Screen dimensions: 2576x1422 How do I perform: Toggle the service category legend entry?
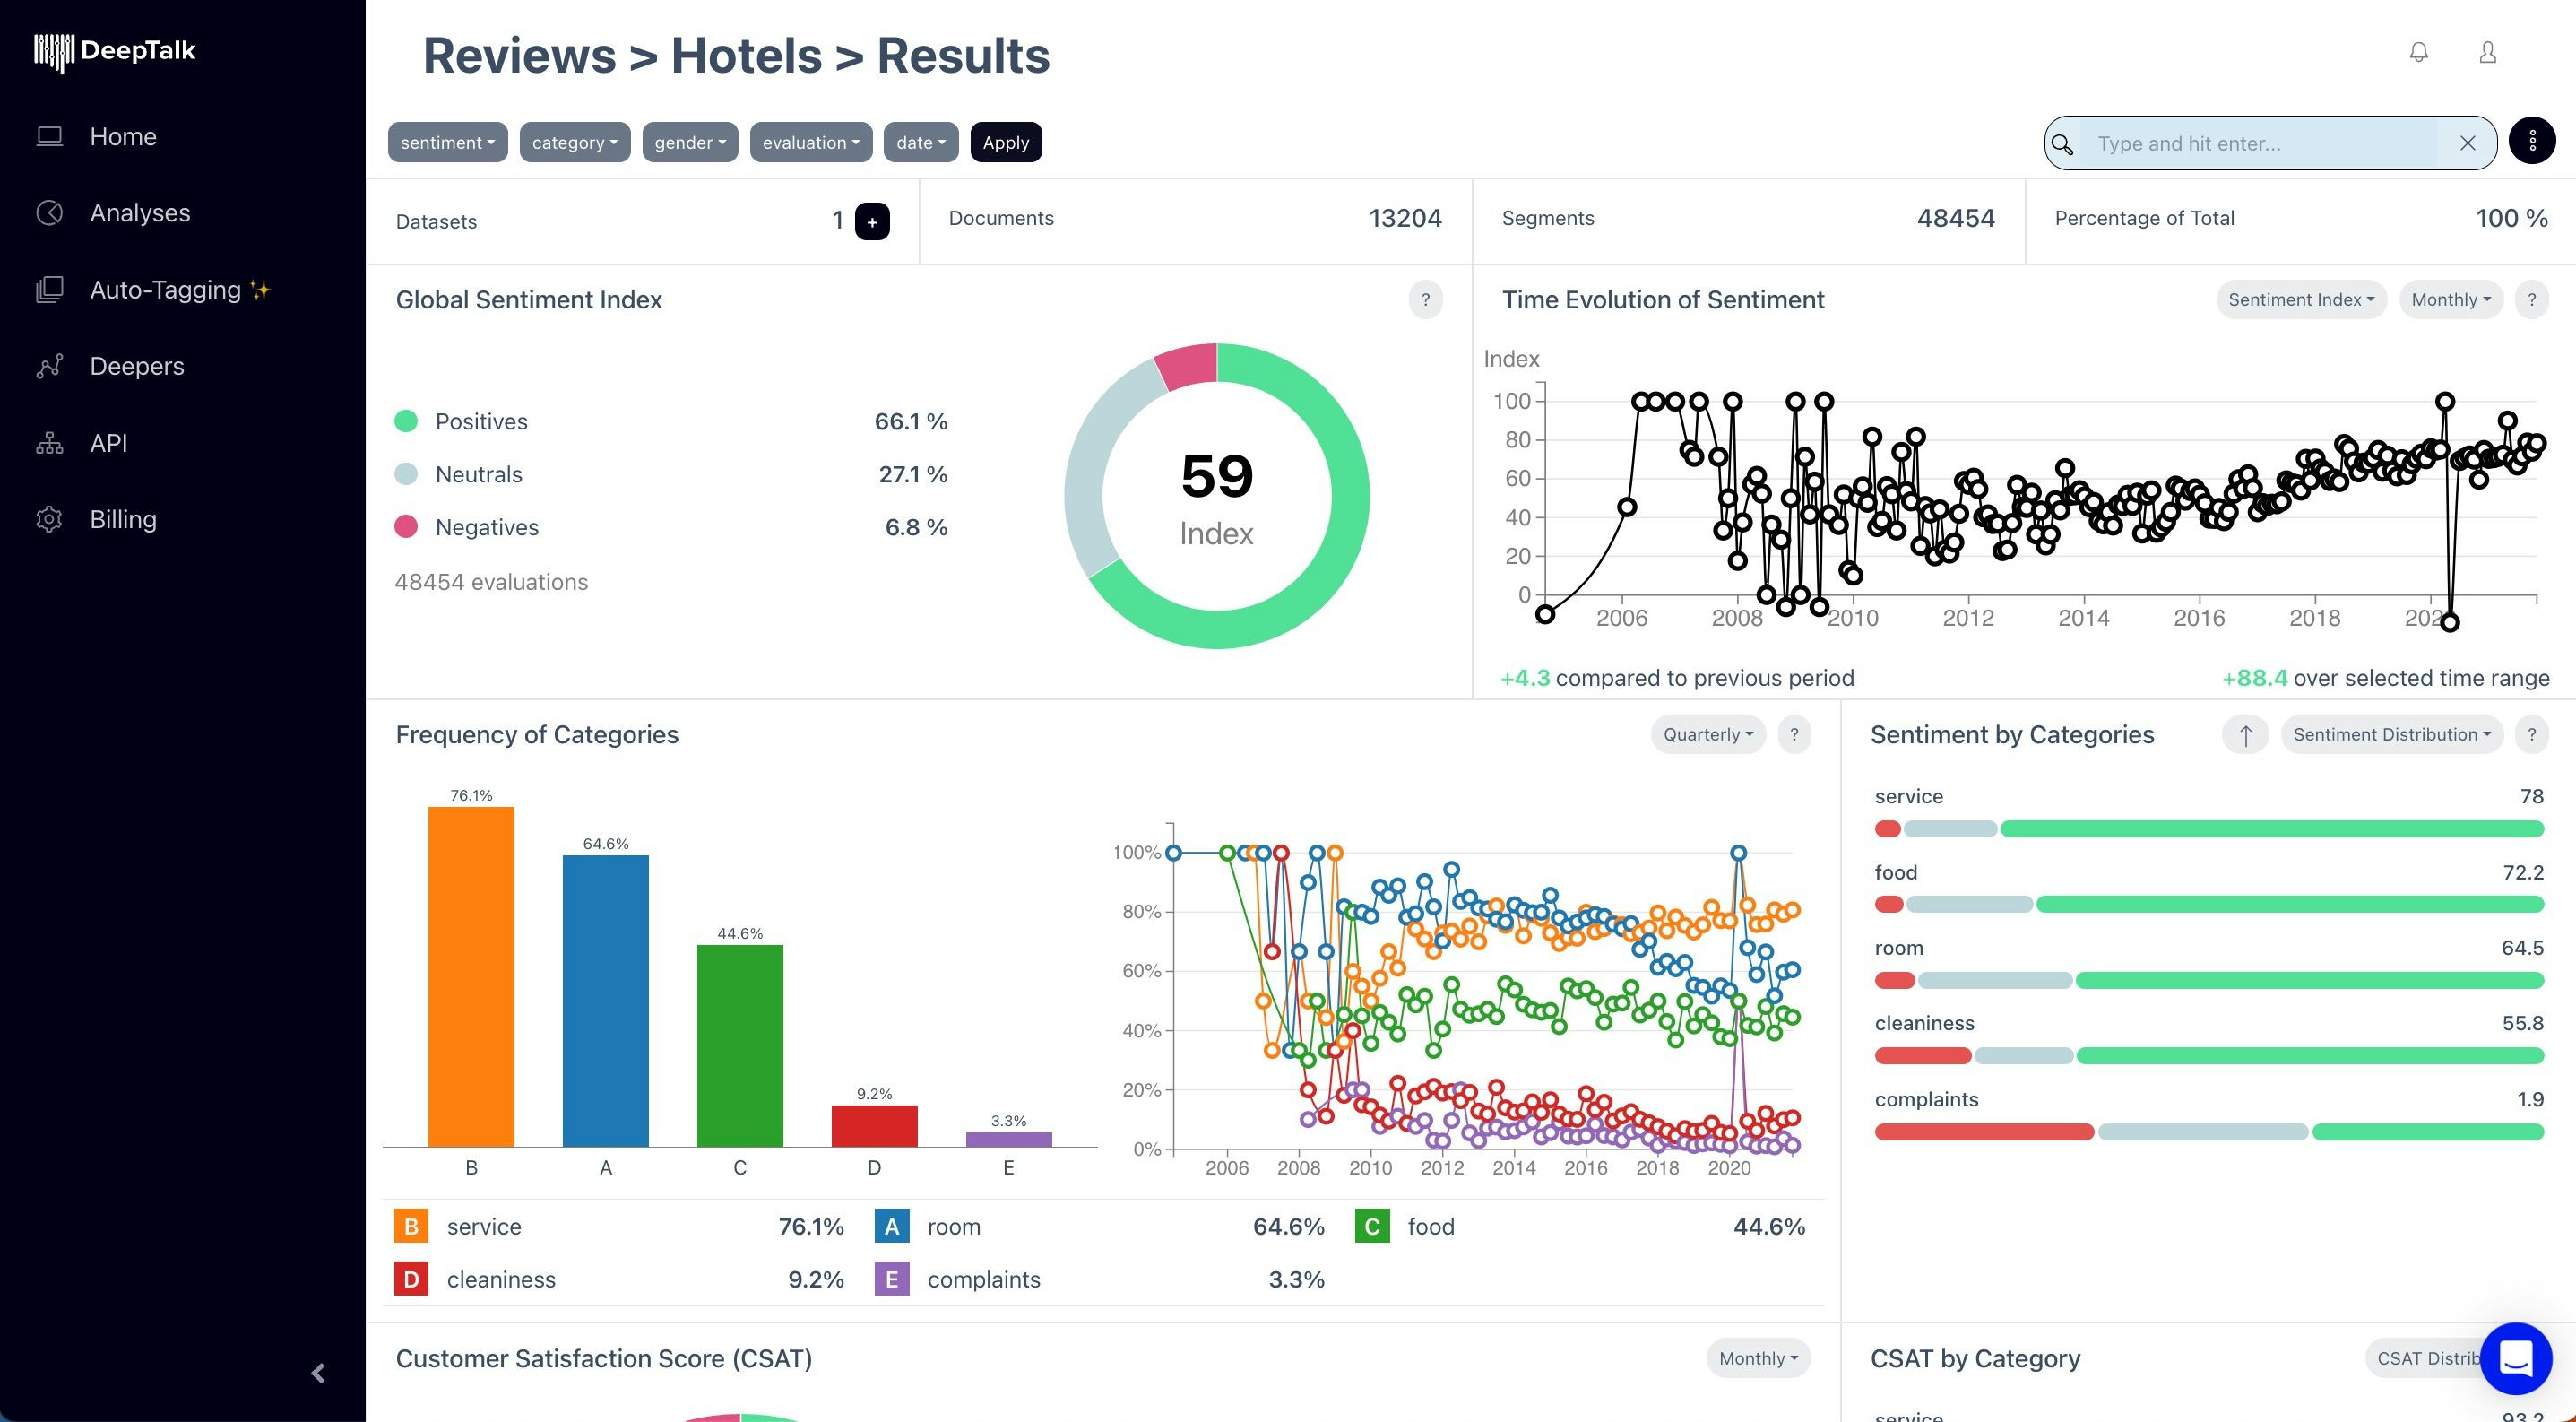tap(483, 1226)
